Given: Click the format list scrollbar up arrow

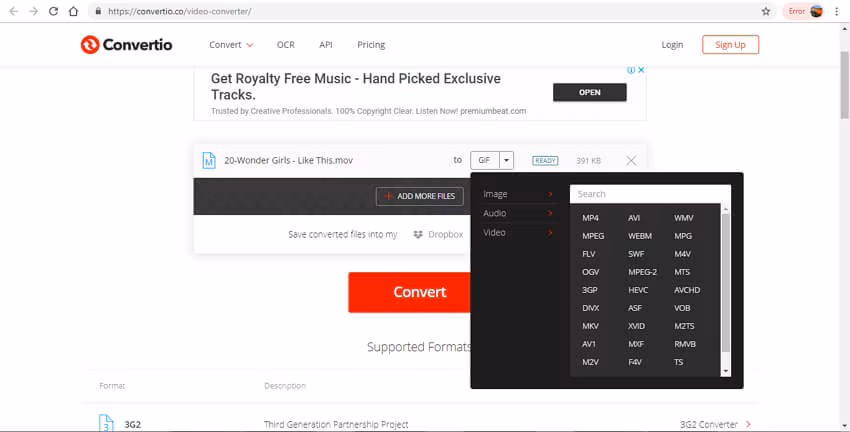Looking at the screenshot, I should (x=726, y=209).
